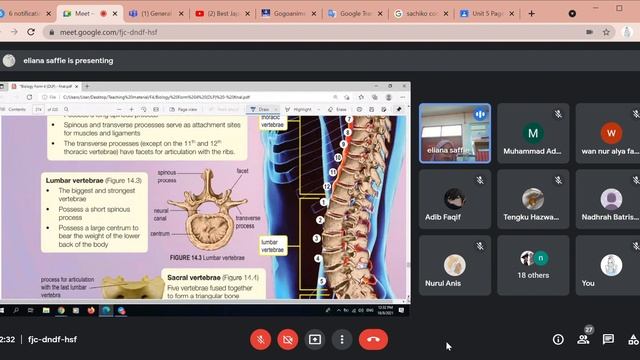Image resolution: width=640 pixels, height=360 pixels.
Task: Click the presenter avatar beside 'eliana saffie is presenting'
Action: [x=9, y=60]
